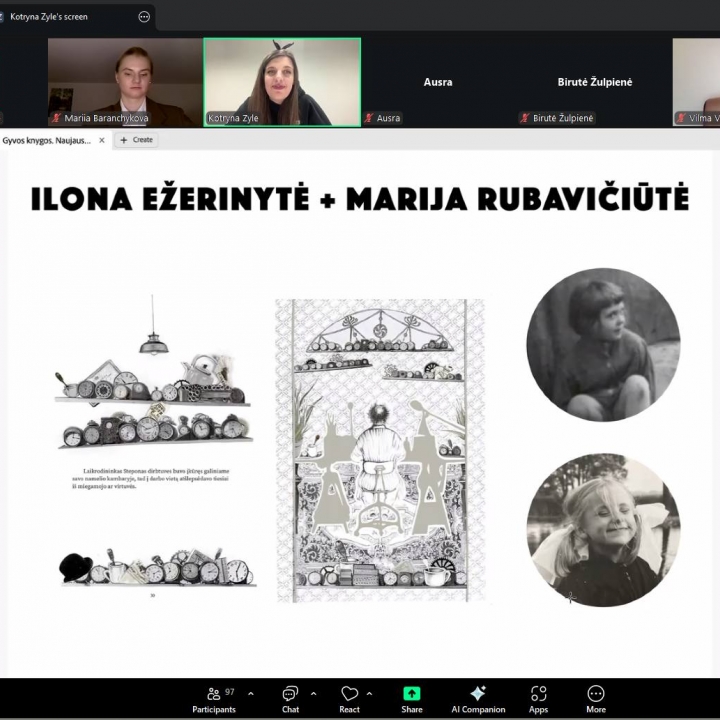Select Mariia Baranchykova's video tile

pyautogui.click(x=125, y=82)
